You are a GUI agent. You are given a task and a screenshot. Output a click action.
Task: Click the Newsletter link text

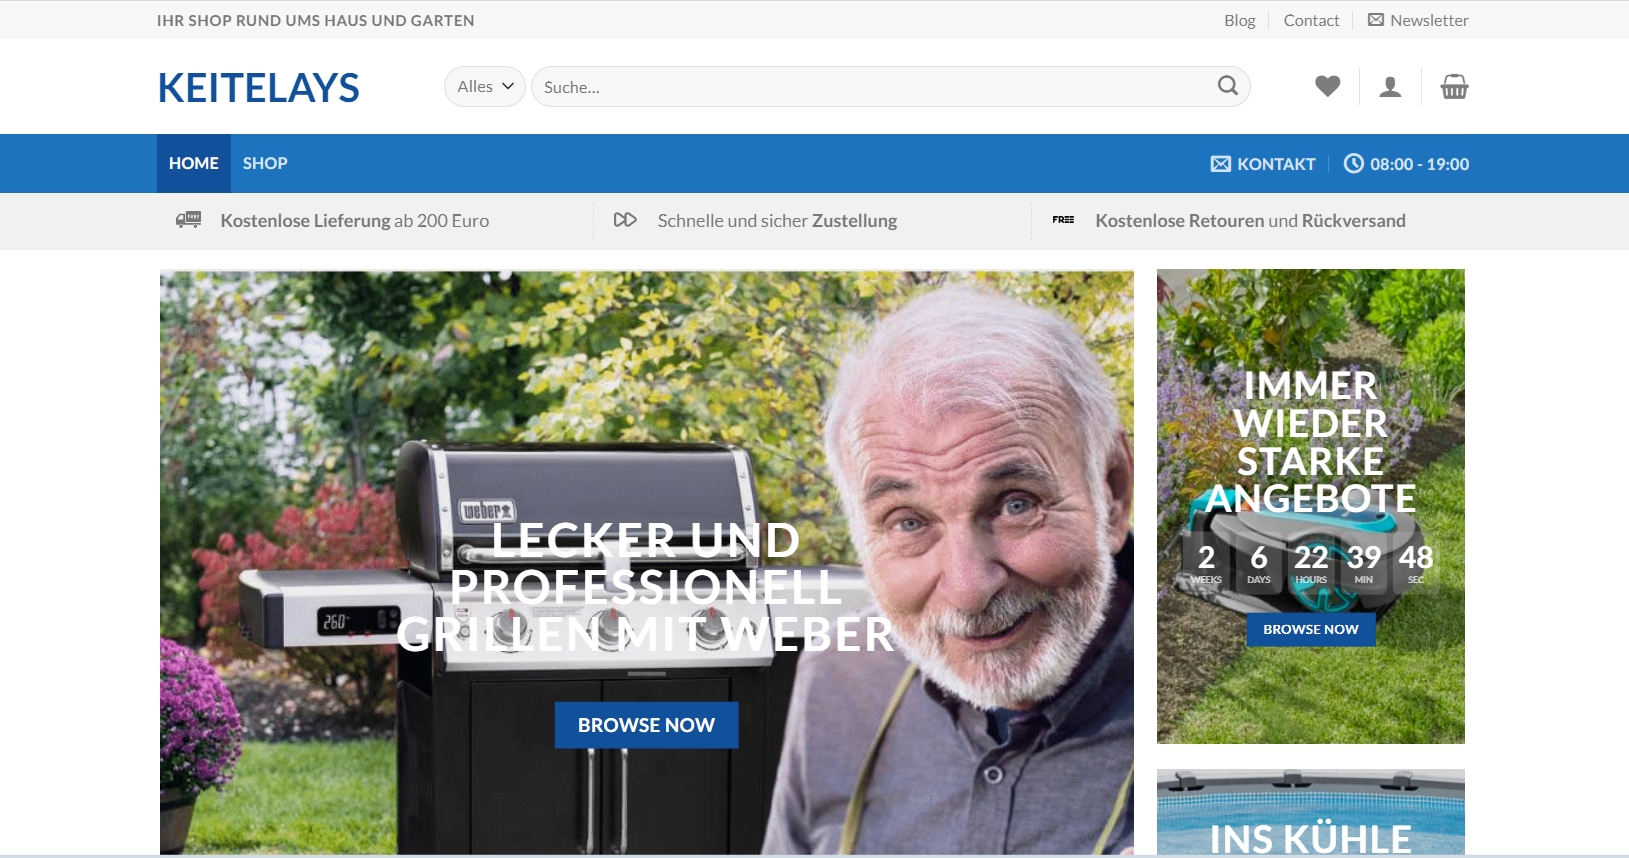pyautogui.click(x=1429, y=20)
